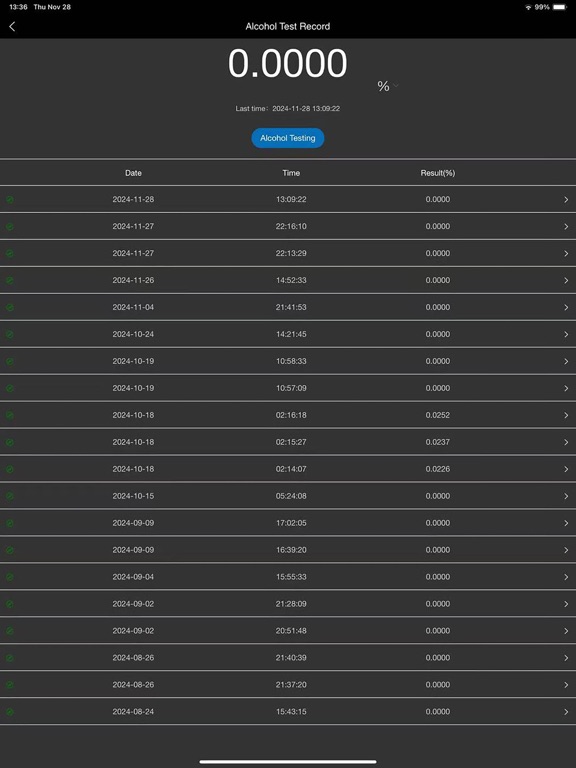Go back with the top-left arrow
This screenshot has width=576, height=768.
(x=12, y=26)
